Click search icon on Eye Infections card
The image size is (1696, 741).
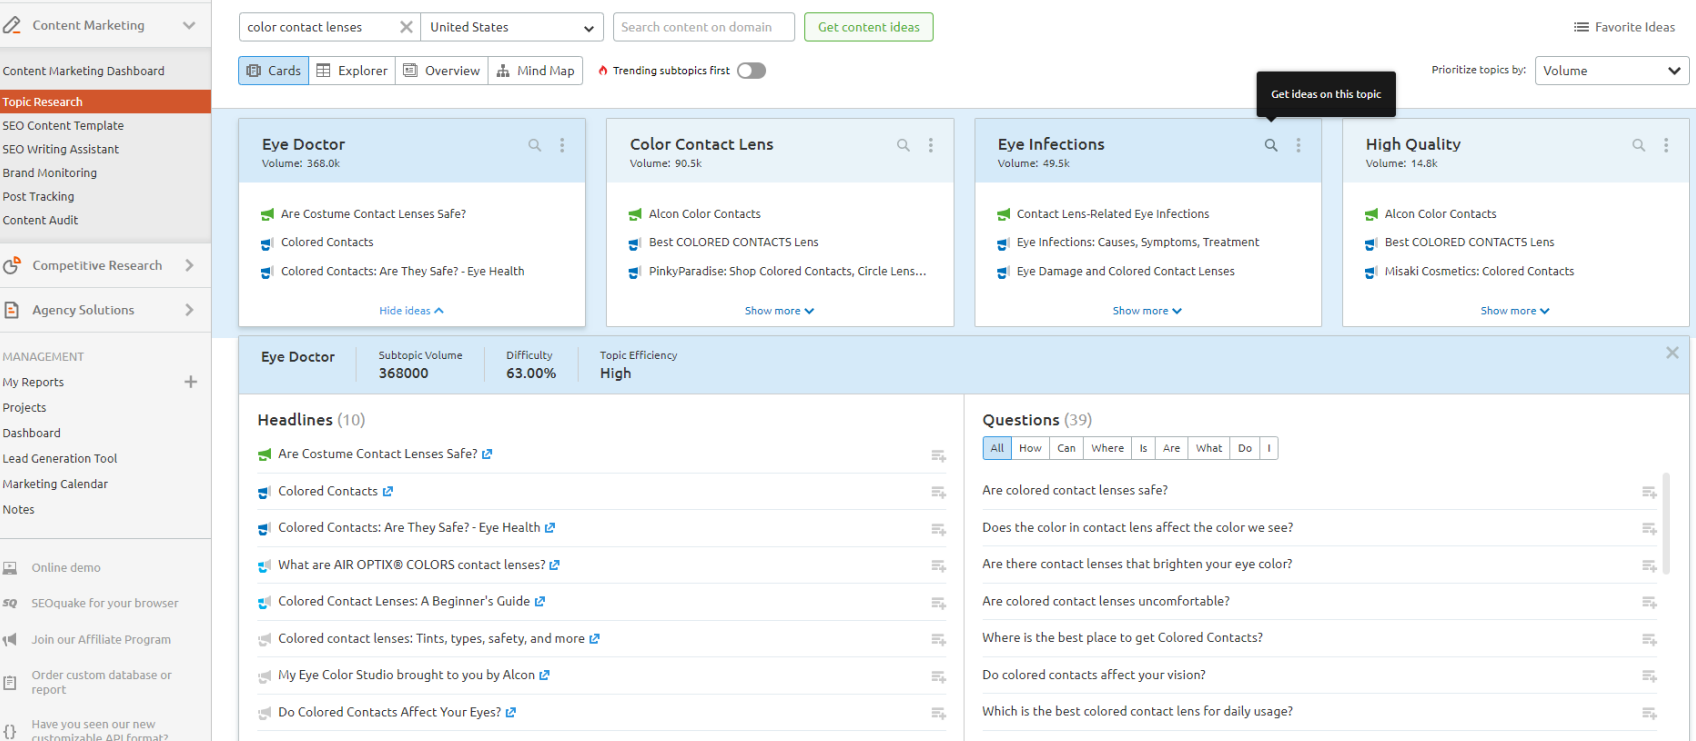1270,145
